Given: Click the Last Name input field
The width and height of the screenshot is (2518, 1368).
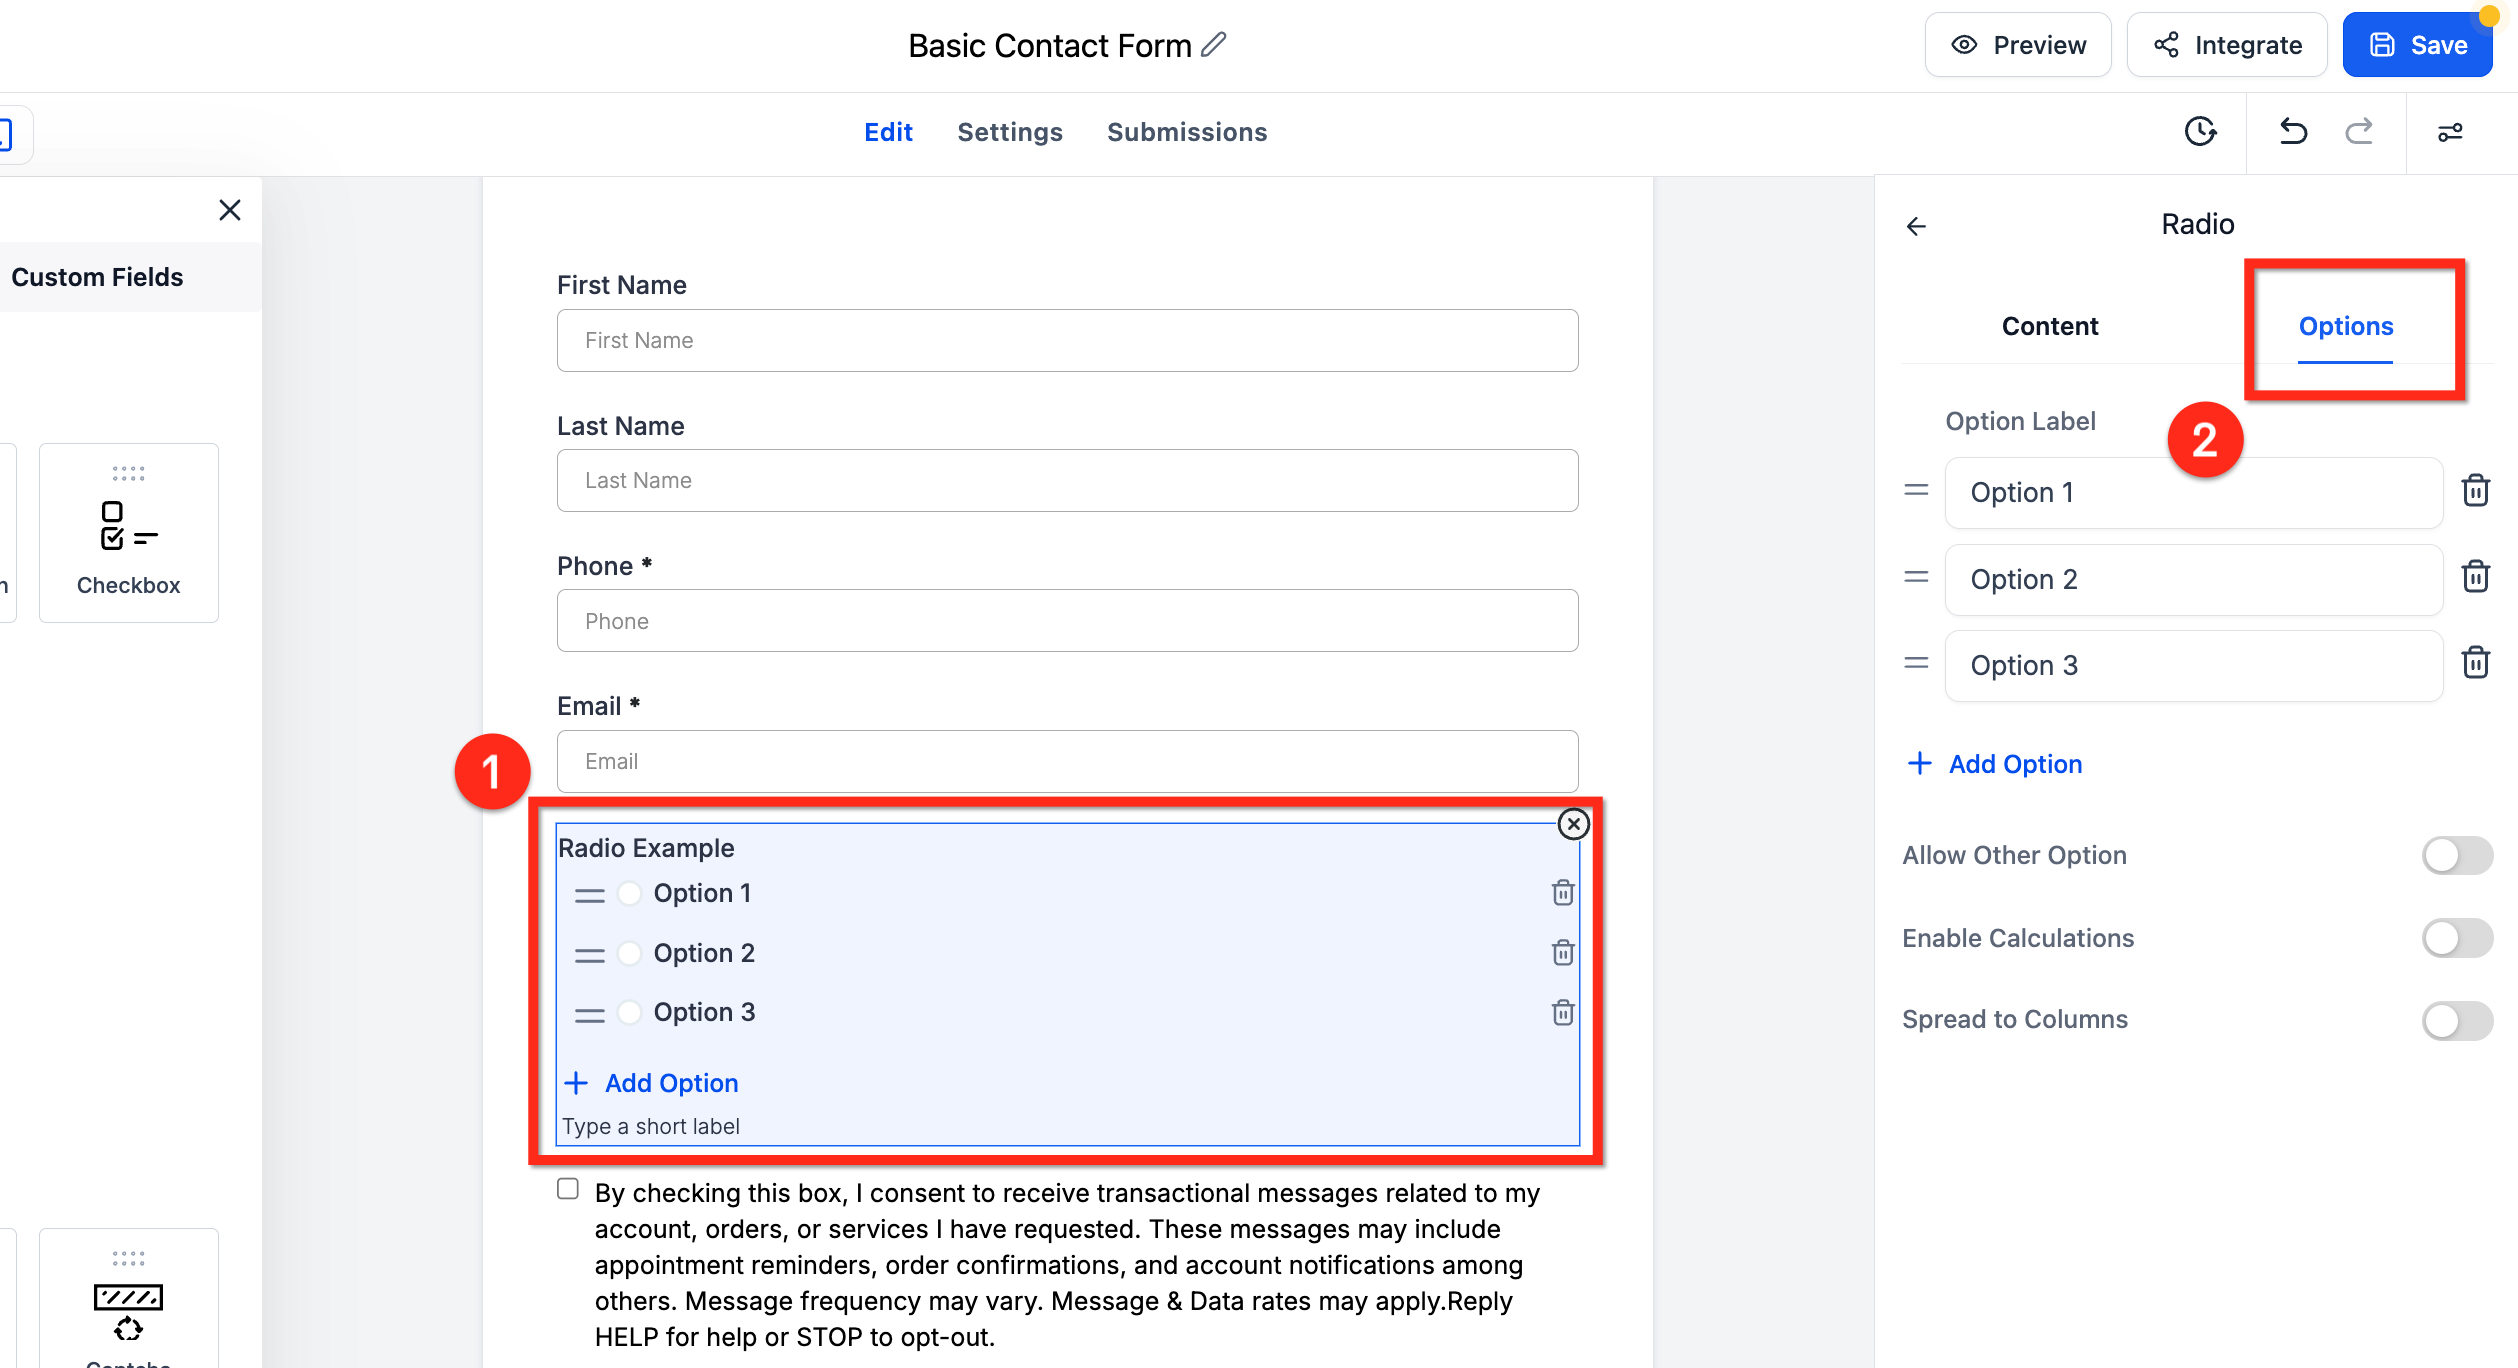Looking at the screenshot, I should click(x=1067, y=480).
